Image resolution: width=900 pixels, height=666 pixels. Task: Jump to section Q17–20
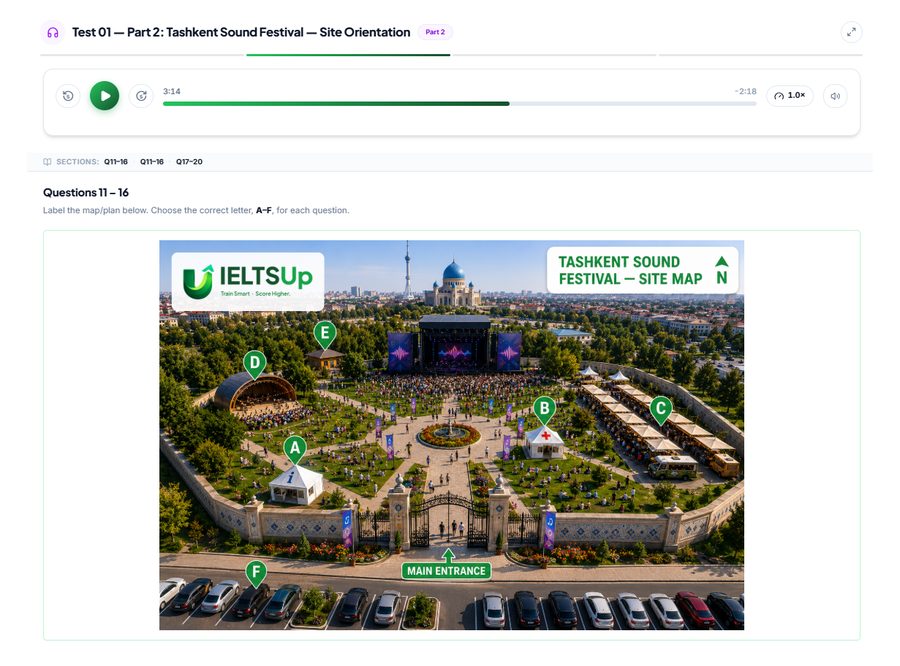189,162
